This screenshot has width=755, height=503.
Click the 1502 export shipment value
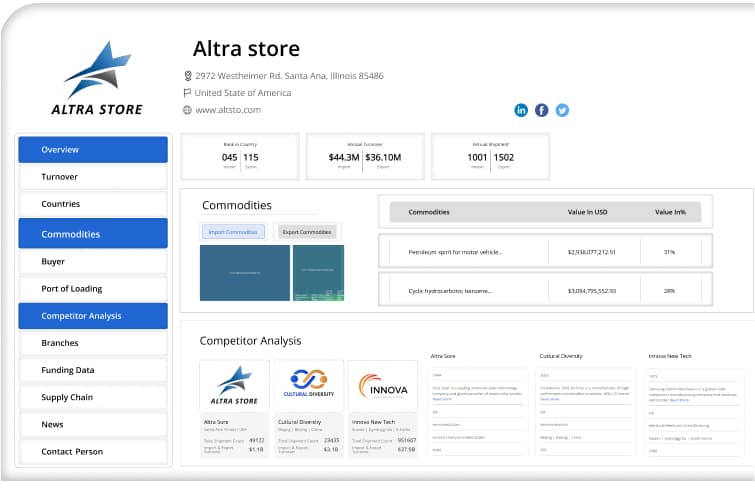tap(504, 157)
